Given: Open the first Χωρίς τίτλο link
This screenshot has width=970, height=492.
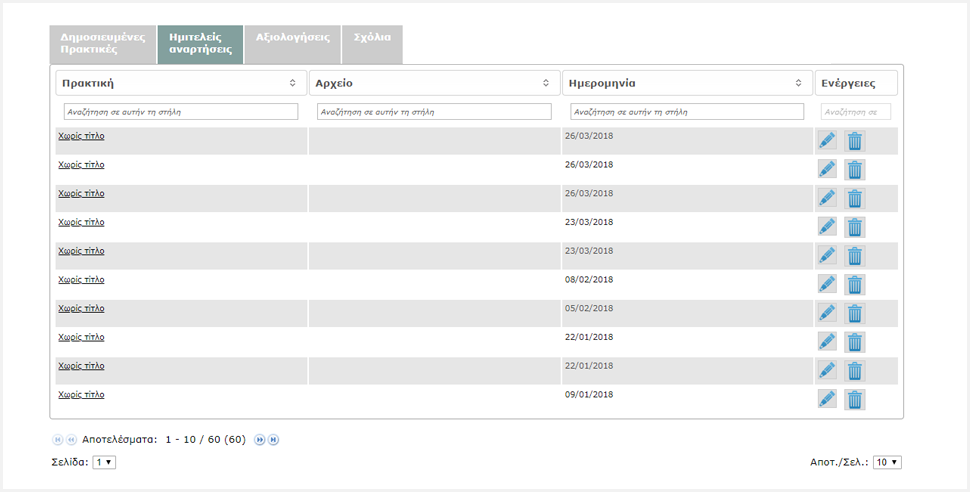Looking at the screenshot, I should coord(81,136).
